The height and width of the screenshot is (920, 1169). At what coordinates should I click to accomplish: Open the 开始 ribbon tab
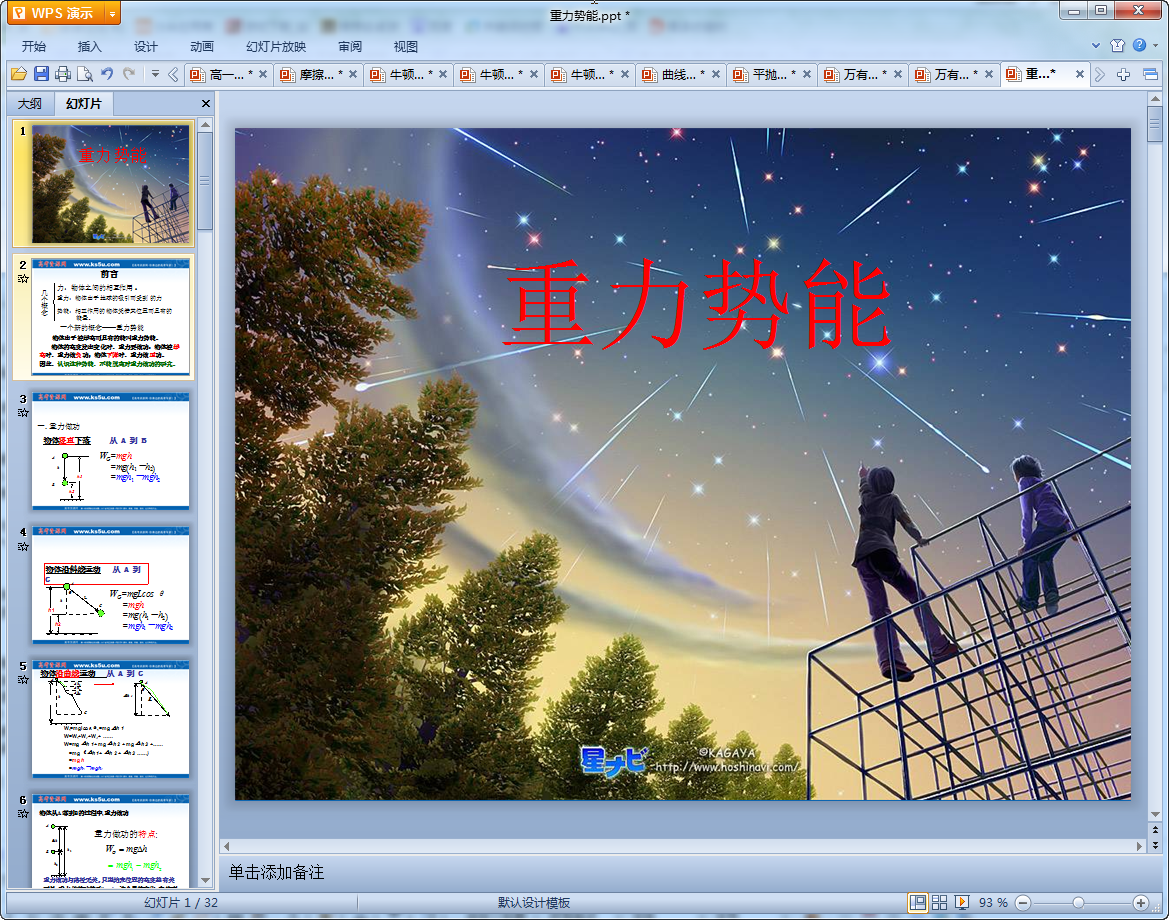(34, 46)
